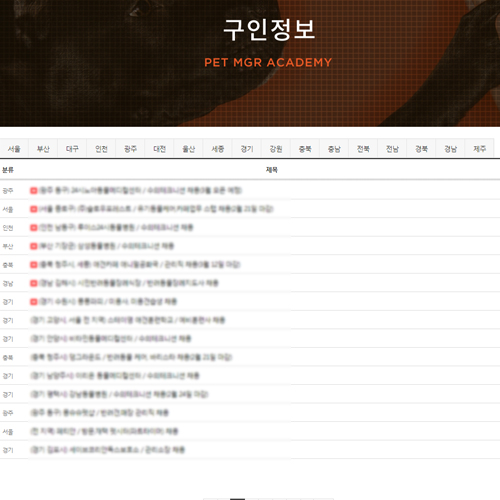
Task: Select the 부산 region tab
Action: (x=43, y=149)
